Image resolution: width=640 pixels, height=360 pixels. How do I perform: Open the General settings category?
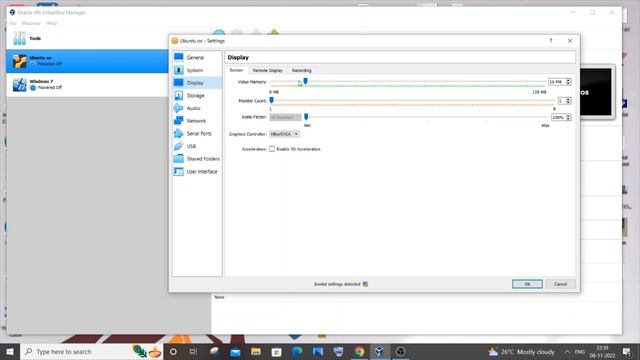[x=197, y=58]
